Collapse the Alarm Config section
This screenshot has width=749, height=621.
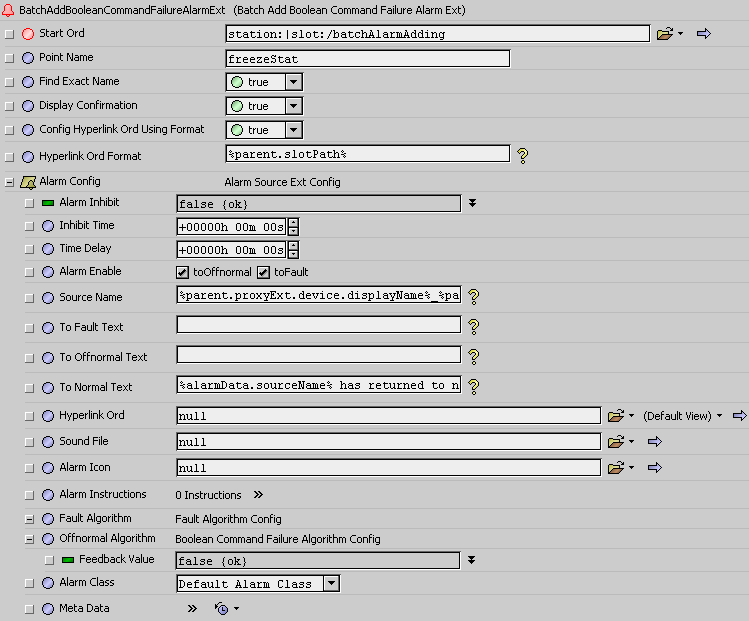point(10,182)
